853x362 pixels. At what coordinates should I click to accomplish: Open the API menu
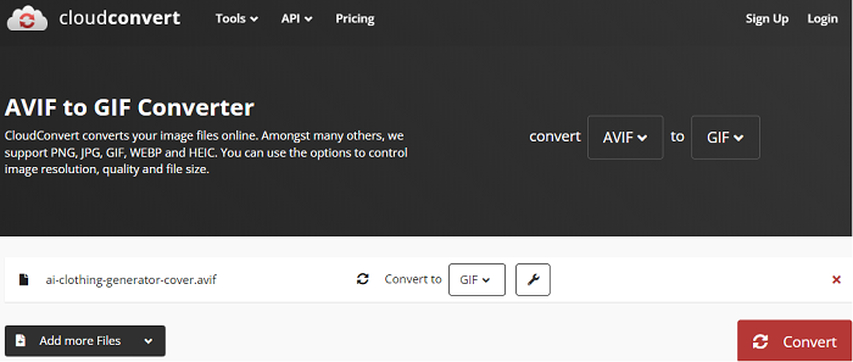296,19
